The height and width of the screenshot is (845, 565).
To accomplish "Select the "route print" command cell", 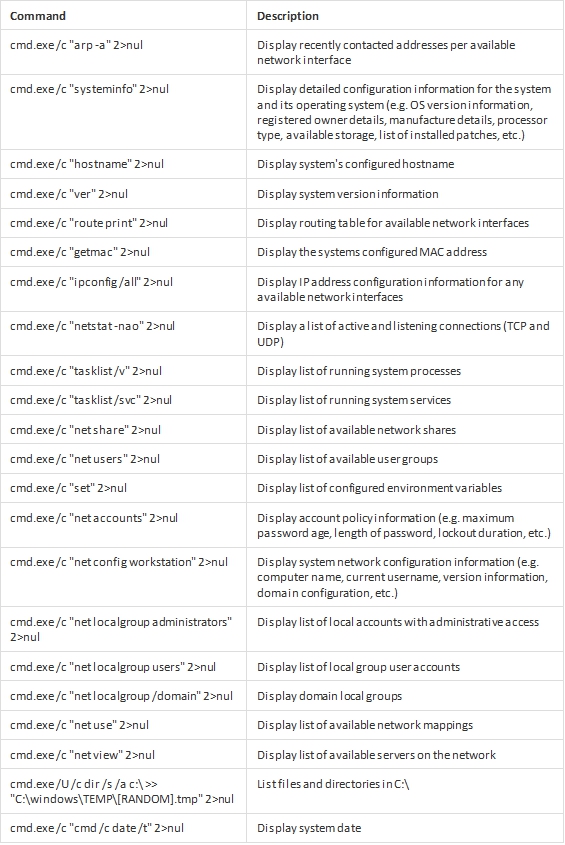I will coord(123,223).
